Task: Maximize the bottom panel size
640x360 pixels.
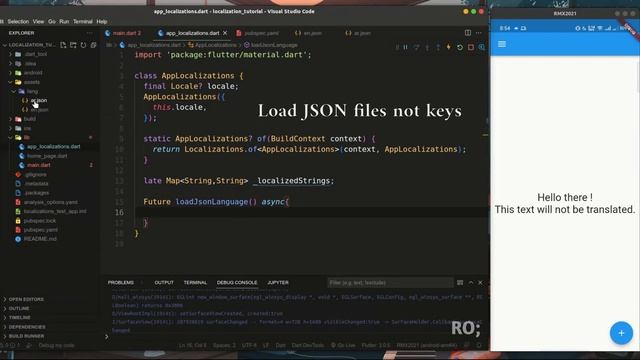Action: coord(471,282)
